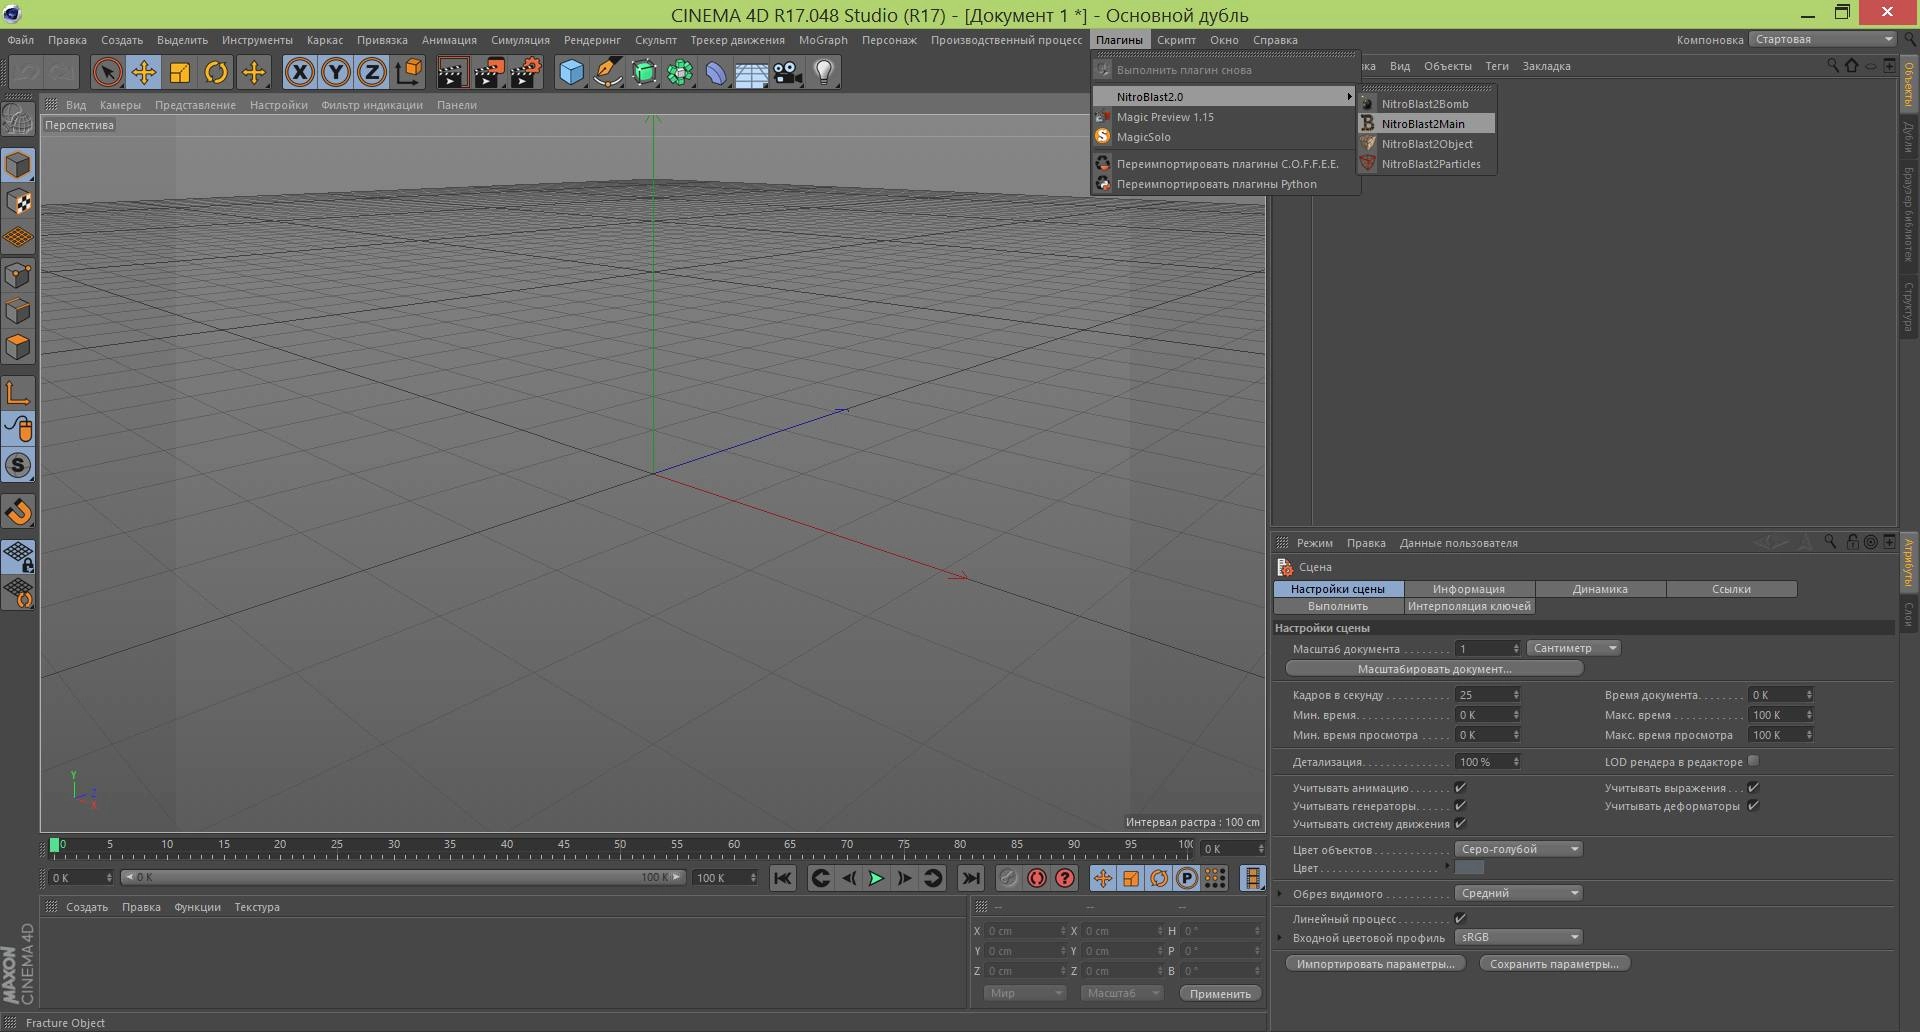Add a Camera object
The width and height of the screenshot is (1920, 1032).
(788, 72)
